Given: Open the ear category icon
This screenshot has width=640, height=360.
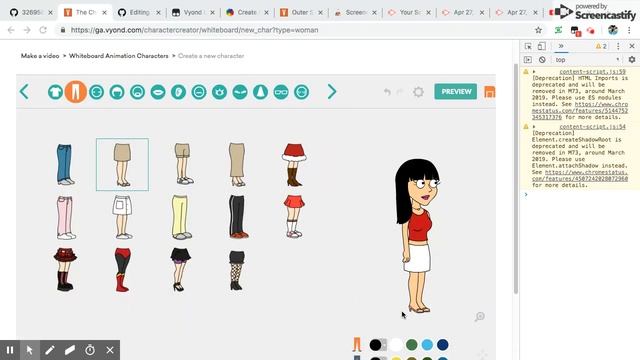Looking at the screenshot, I should pos(178,92).
